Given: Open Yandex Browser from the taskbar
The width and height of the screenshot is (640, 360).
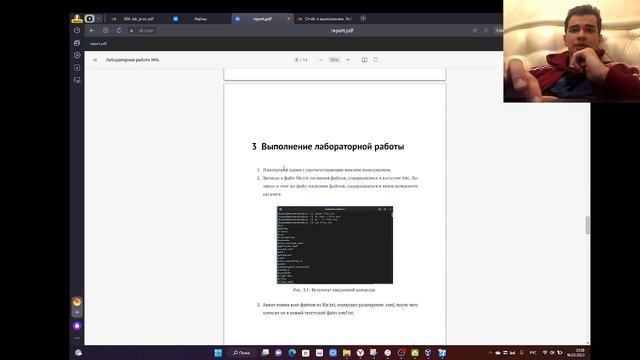Looking at the screenshot, I should [360, 353].
